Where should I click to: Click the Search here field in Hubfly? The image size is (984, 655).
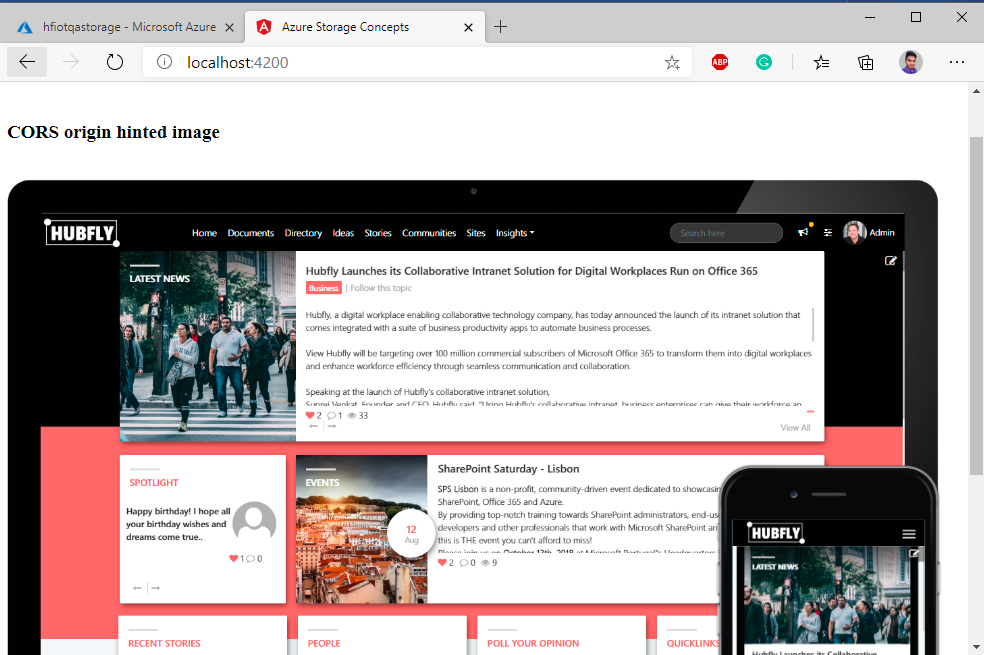pos(726,233)
